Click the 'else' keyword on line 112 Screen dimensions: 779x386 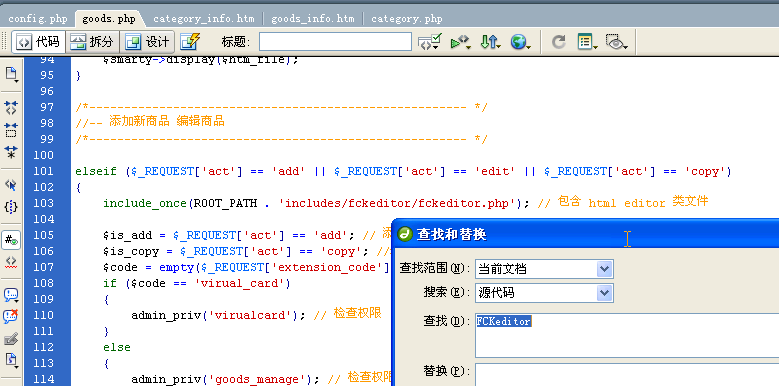click(x=117, y=347)
